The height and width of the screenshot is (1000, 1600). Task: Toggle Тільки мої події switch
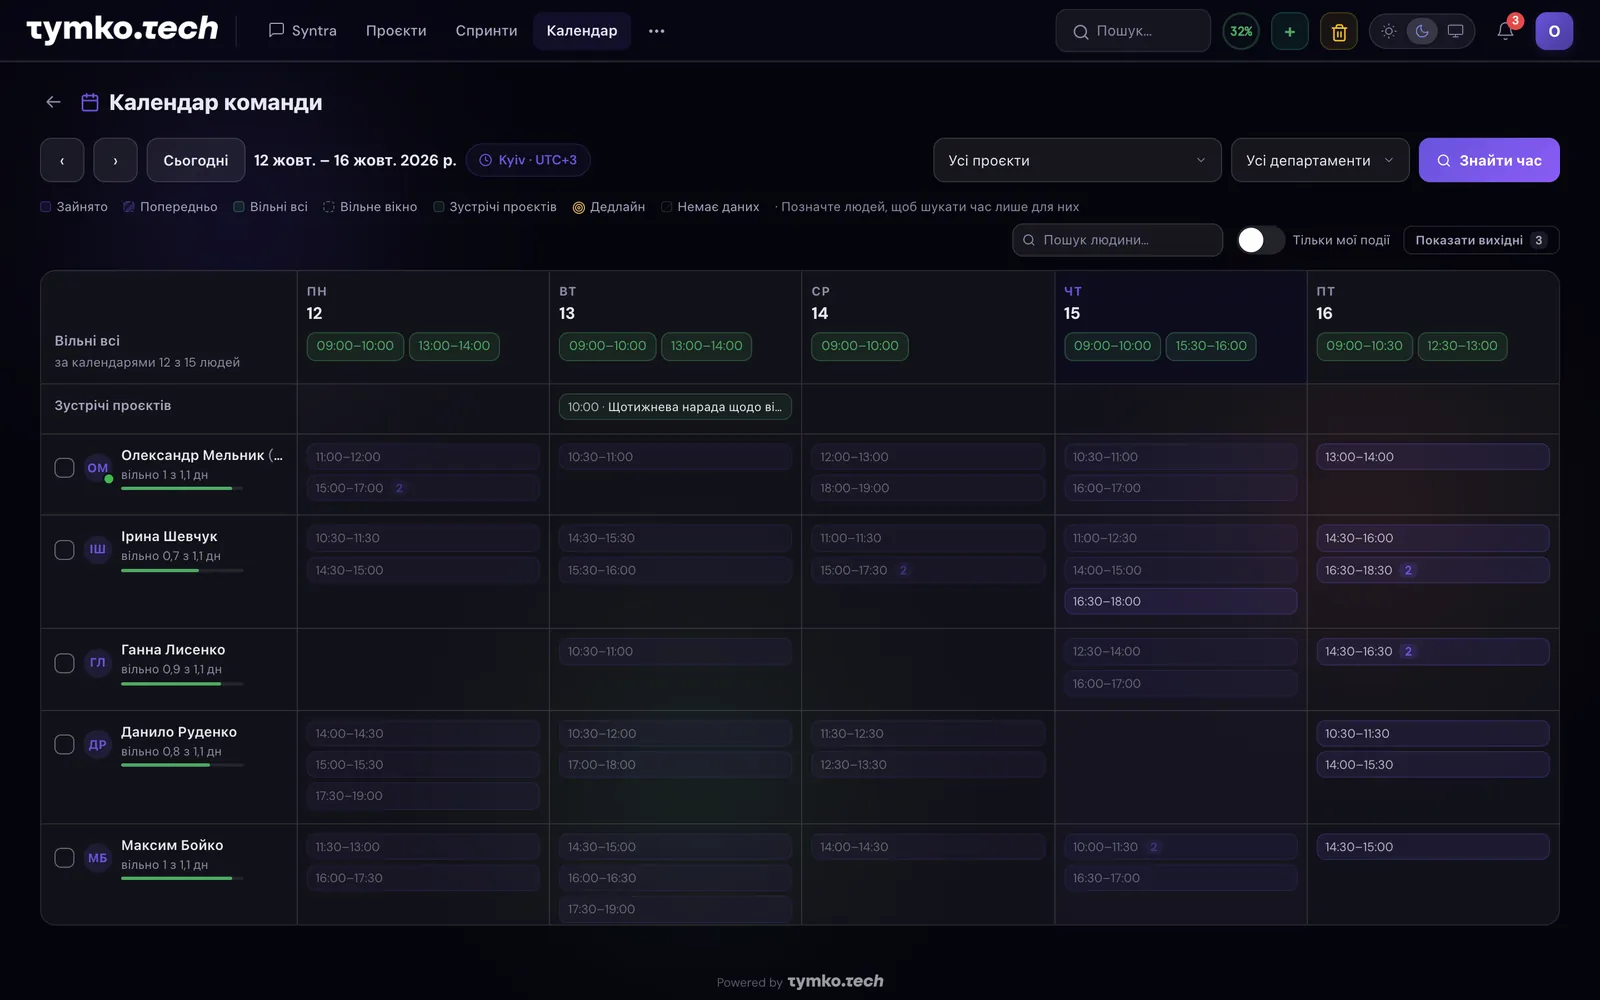click(x=1260, y=240)
